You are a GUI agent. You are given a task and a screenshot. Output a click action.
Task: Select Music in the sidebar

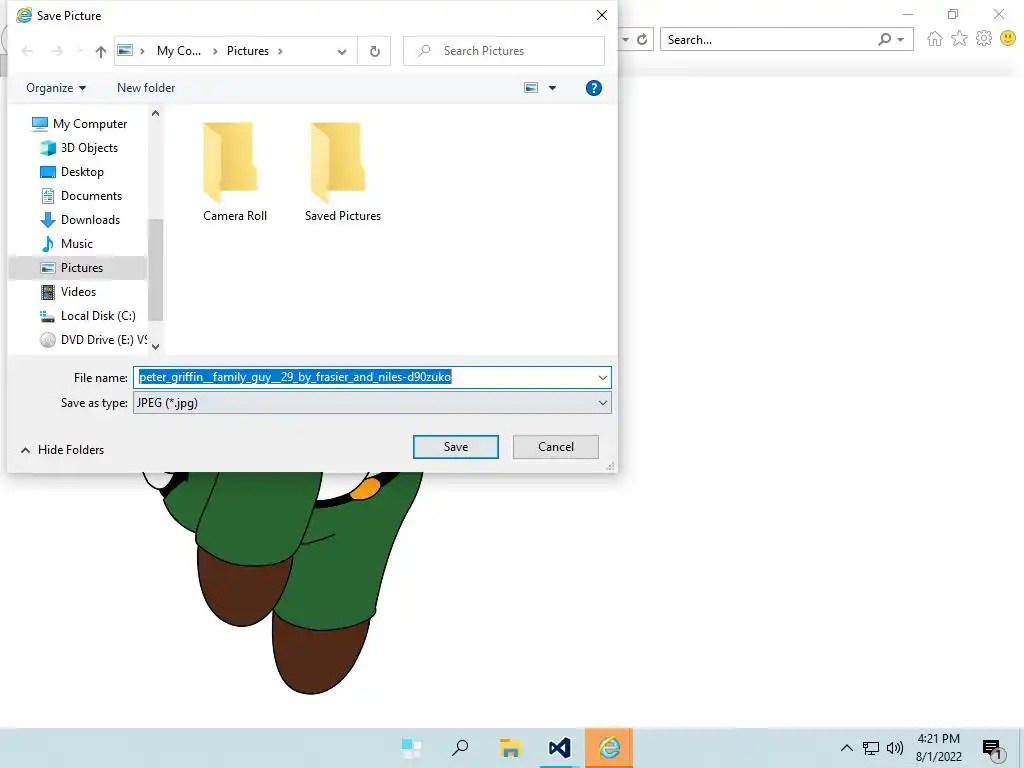click(x=67, y=244)
